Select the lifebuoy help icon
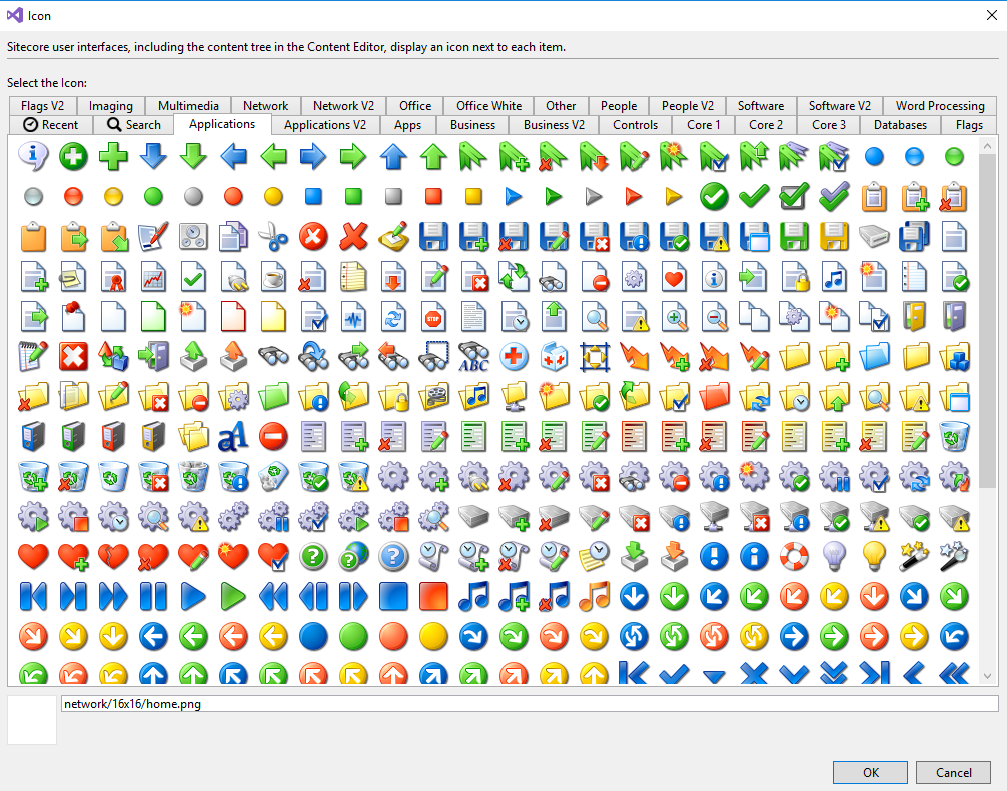 (793, 556)
